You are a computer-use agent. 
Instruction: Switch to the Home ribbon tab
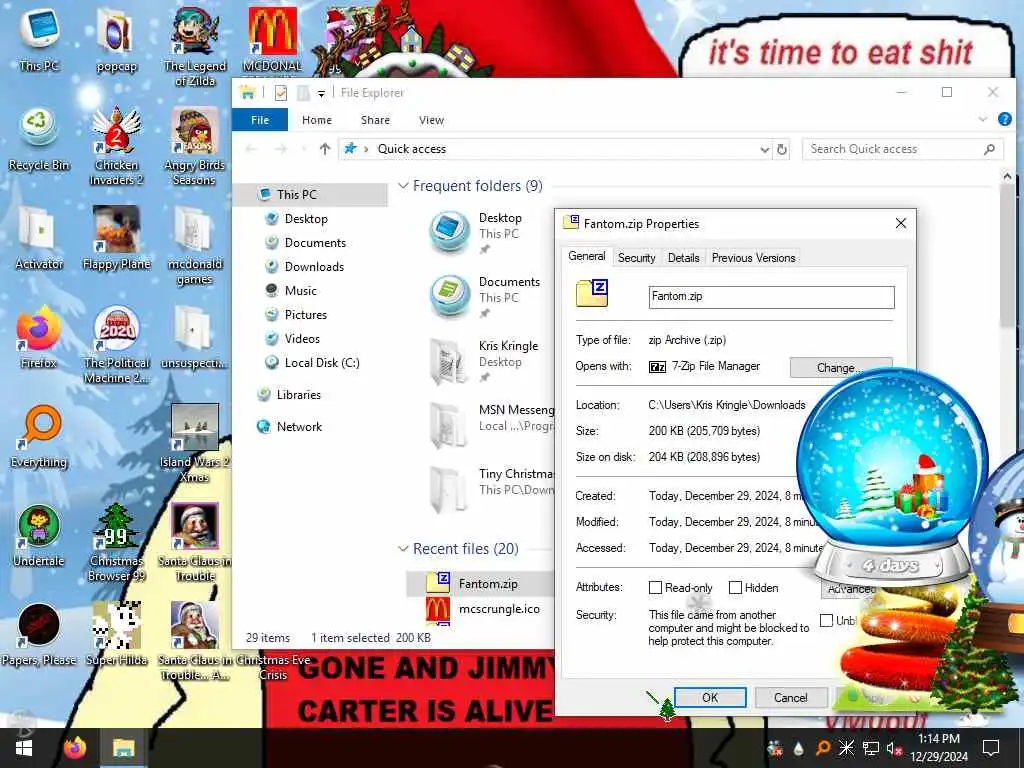pyautogui.click(x=317, y=120)
